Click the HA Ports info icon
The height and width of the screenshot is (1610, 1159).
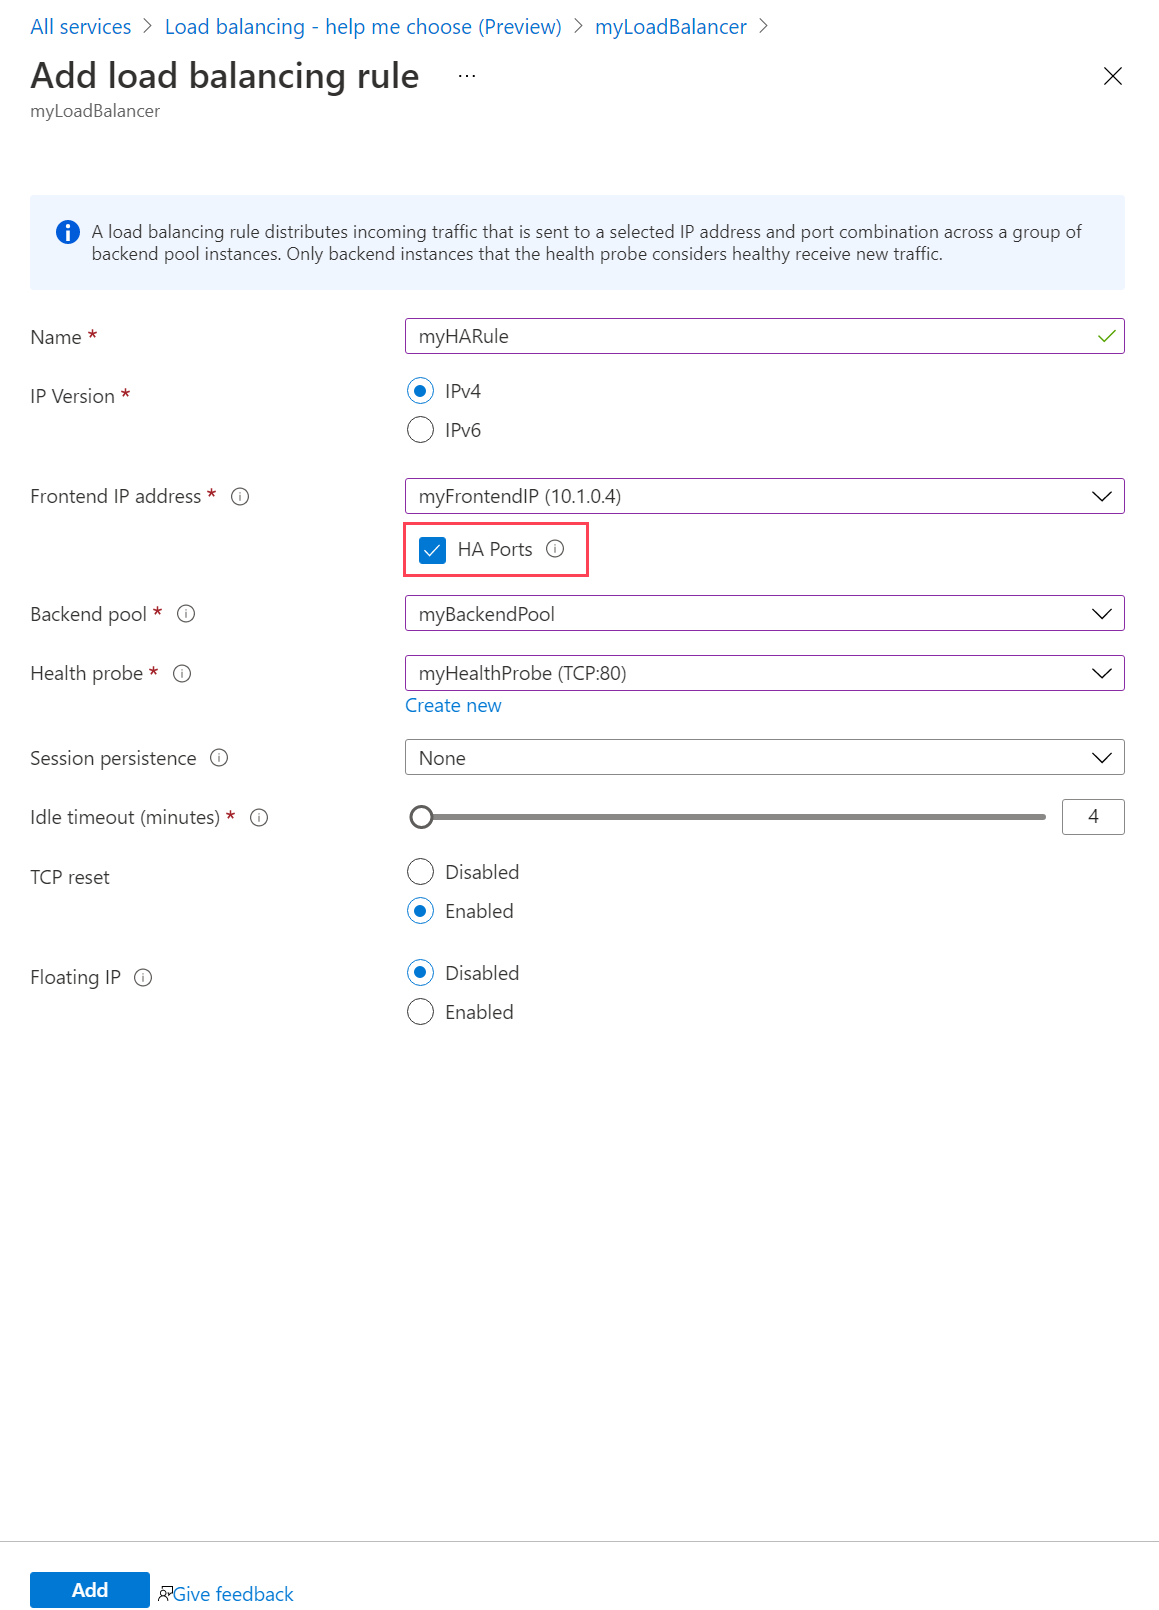[x=555, y=548]
